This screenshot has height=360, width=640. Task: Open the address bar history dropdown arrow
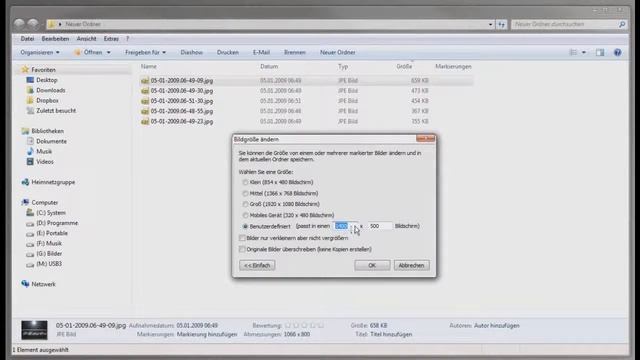click(490, 24)
